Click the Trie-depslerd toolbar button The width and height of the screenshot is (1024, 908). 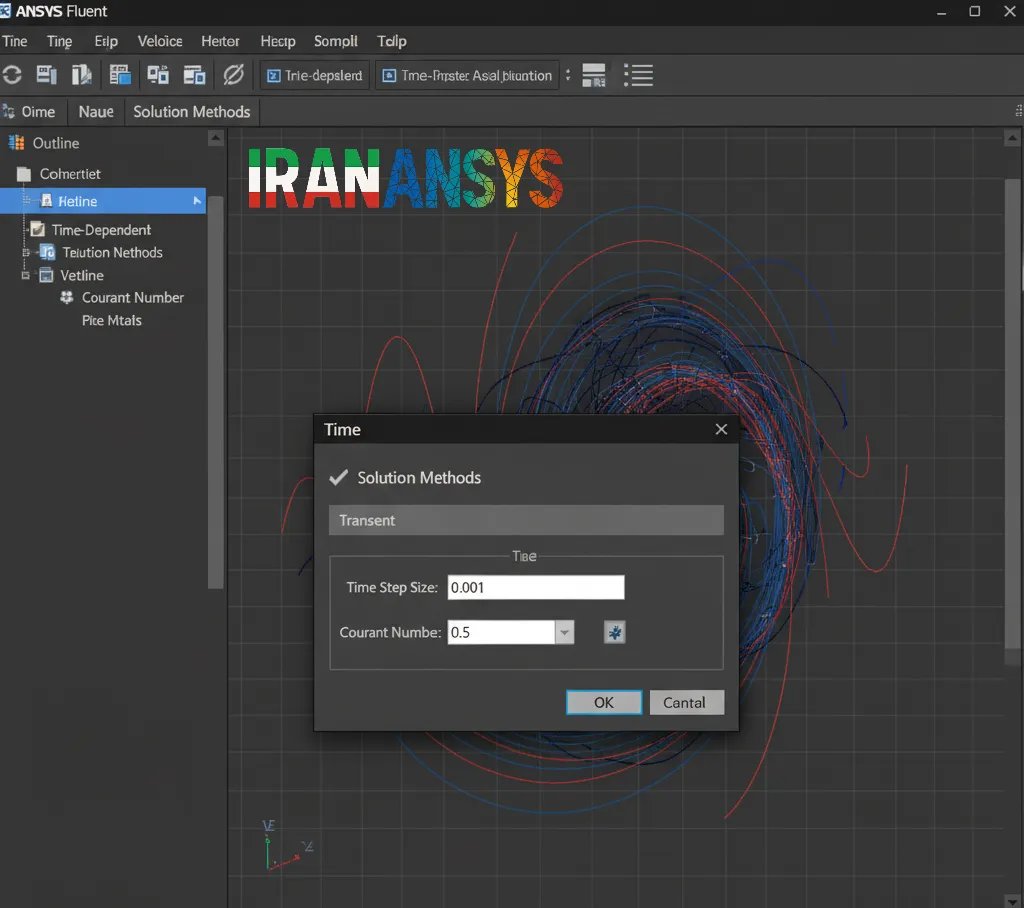315,76
